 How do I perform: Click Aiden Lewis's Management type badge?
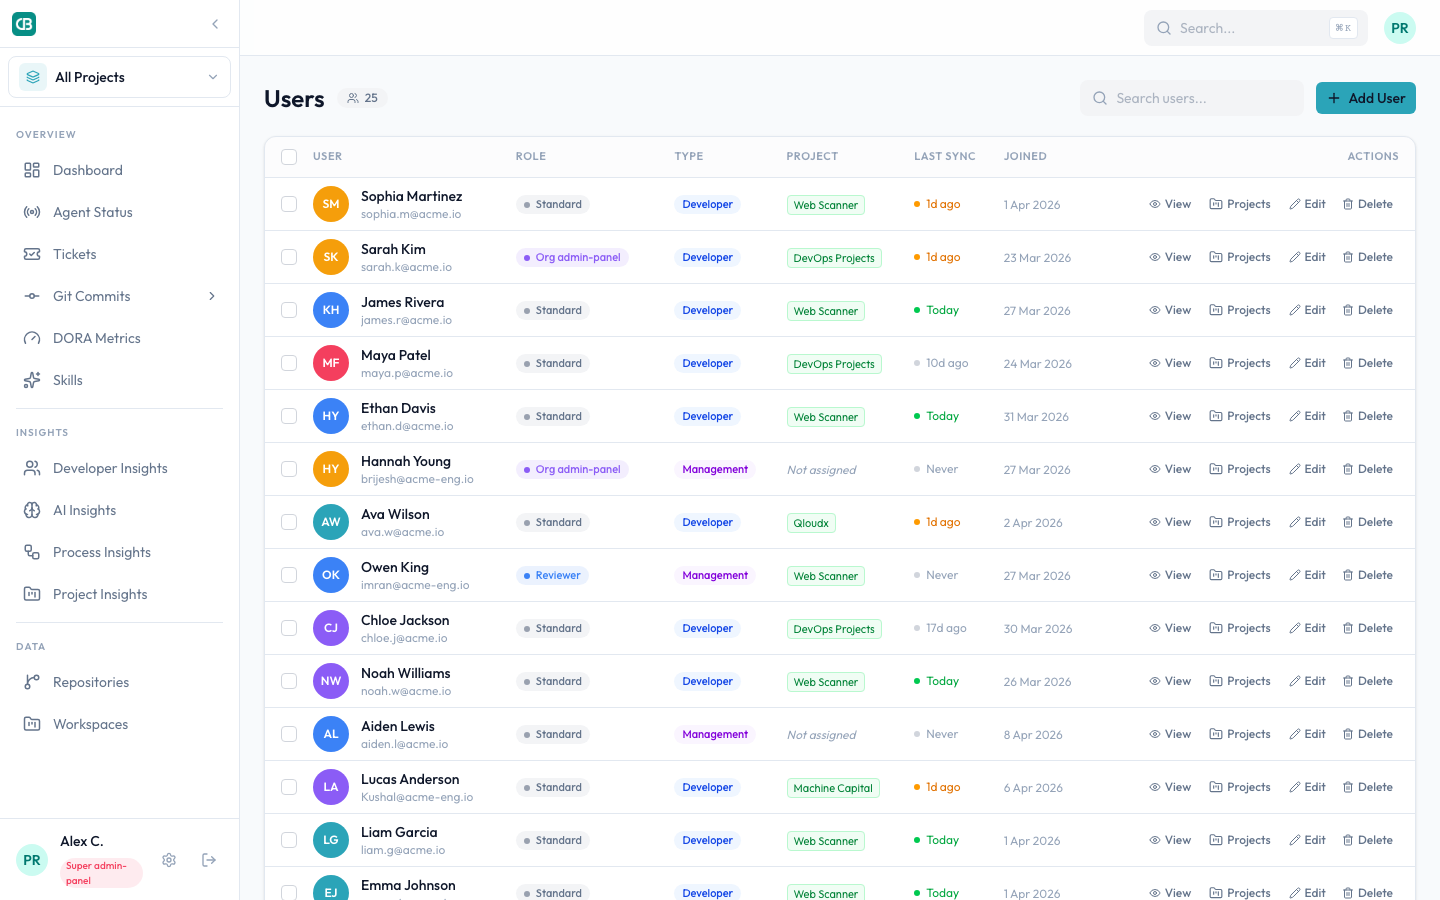click(715, 734)
